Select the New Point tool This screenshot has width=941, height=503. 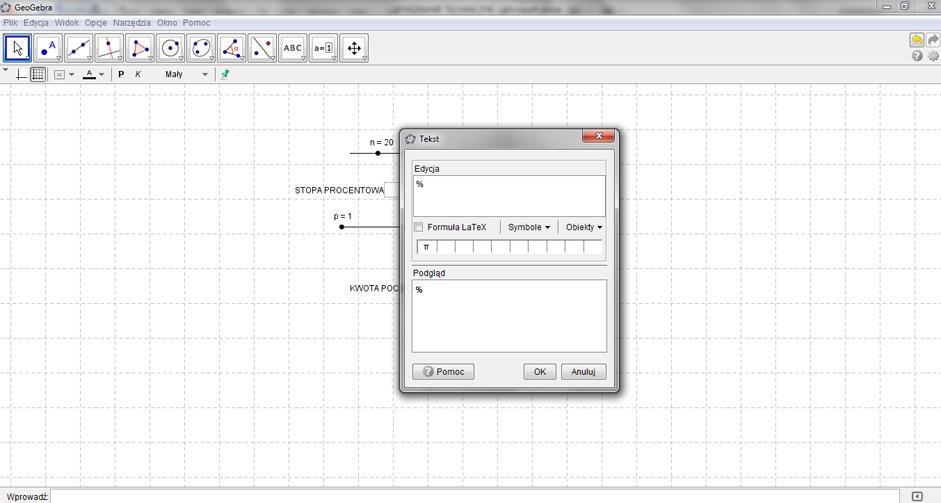pos(48,48)
